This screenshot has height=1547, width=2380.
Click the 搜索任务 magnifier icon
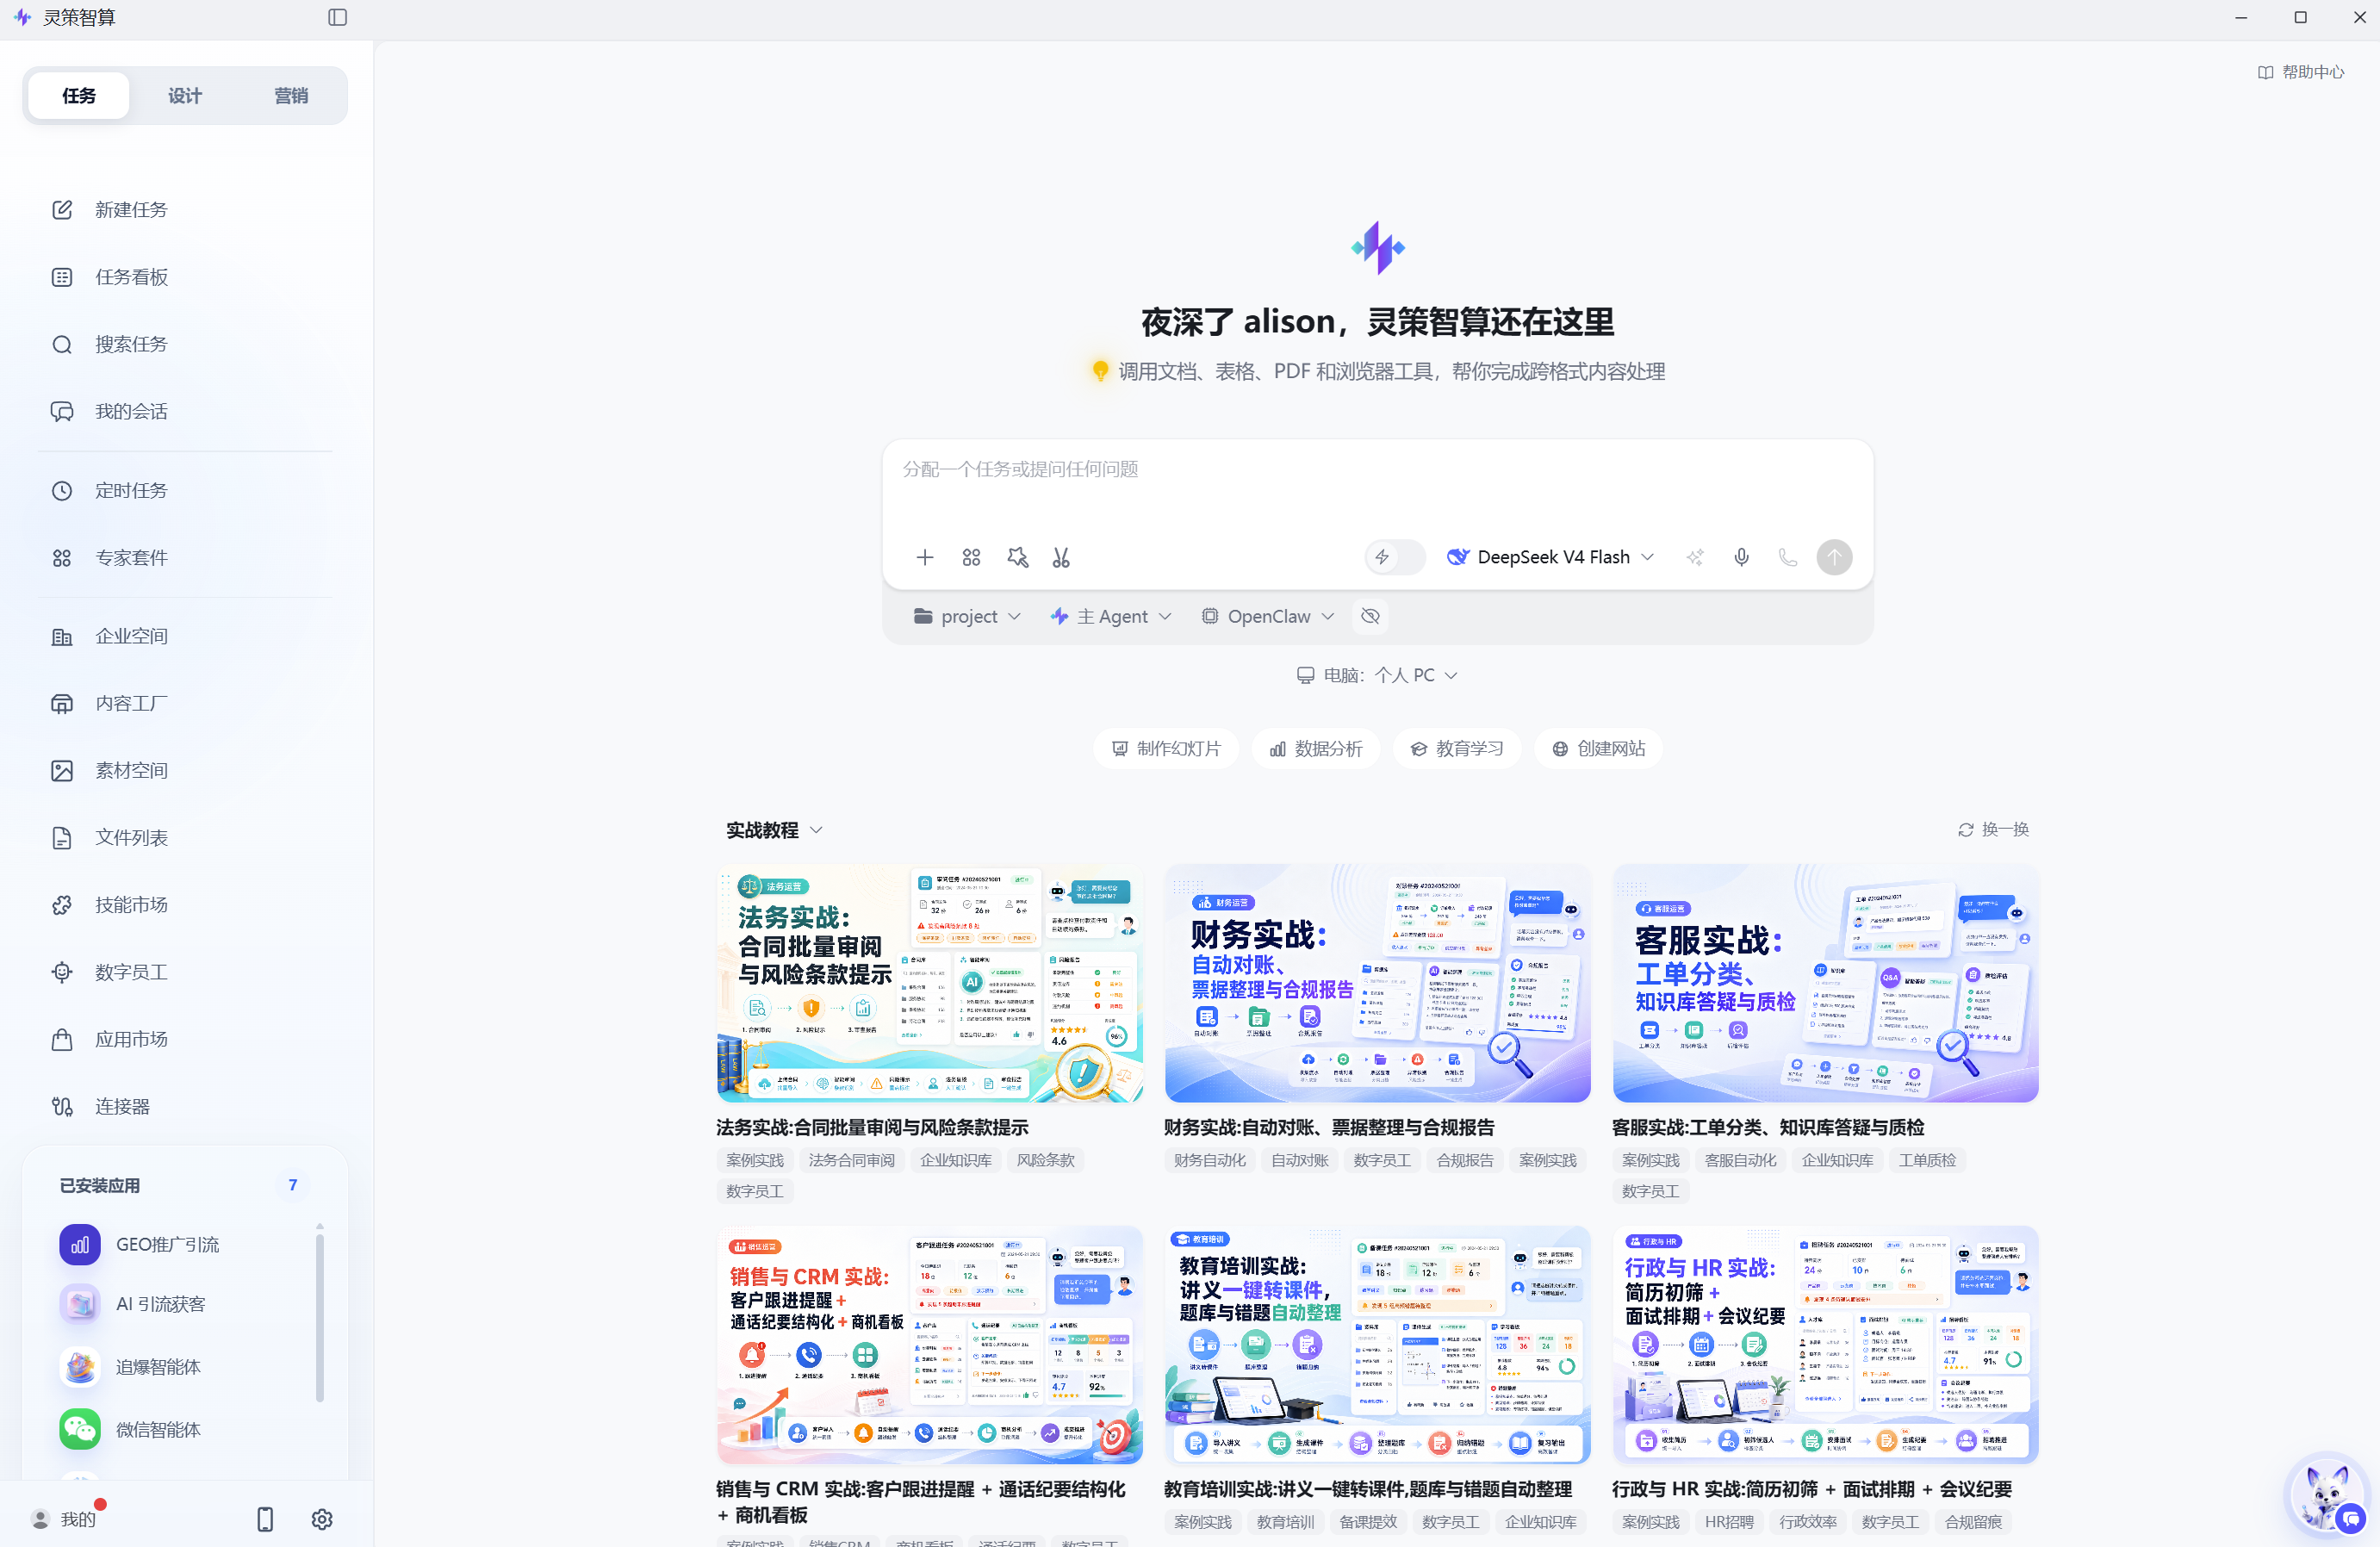pyautogui.click(x=62, y=344)
